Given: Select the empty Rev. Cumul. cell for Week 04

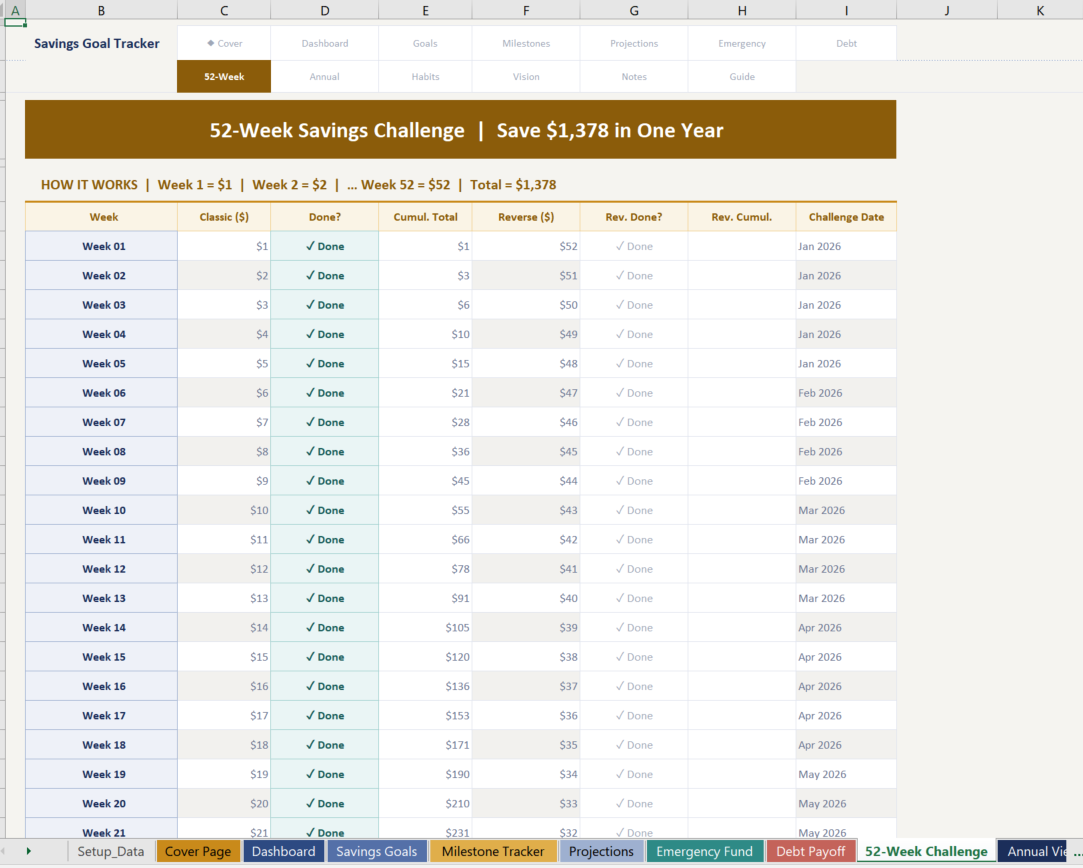Looking at the screenshot, I should click(742, 334).
